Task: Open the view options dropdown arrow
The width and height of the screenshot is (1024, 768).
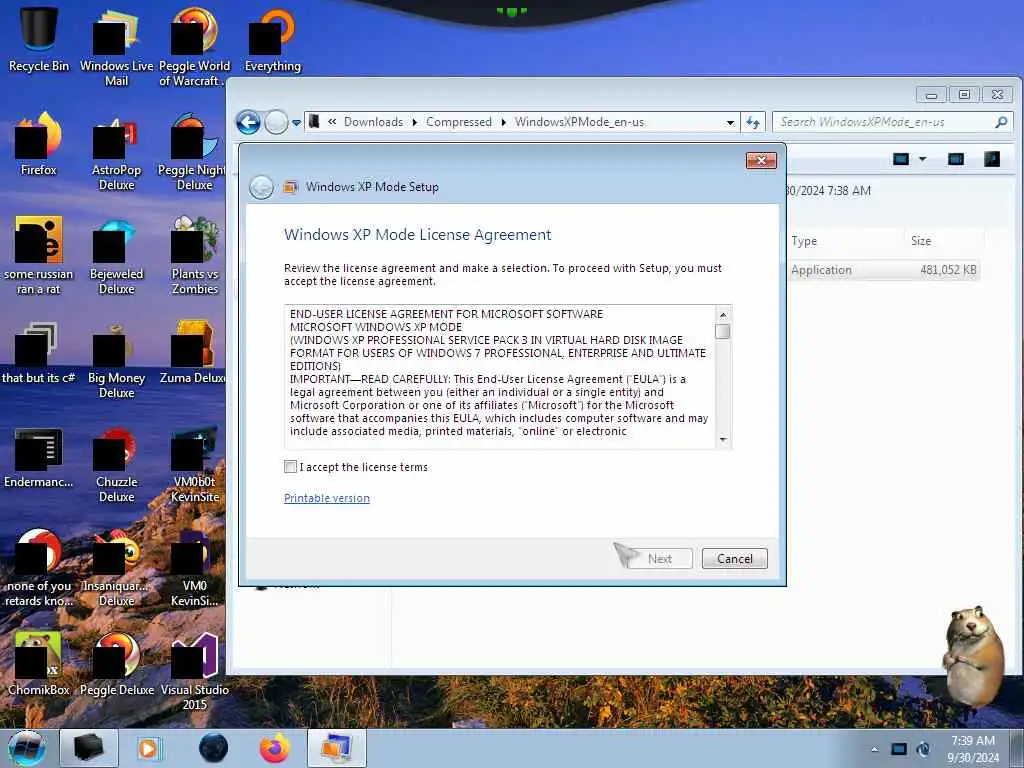Action: click(x=922, y=159)
